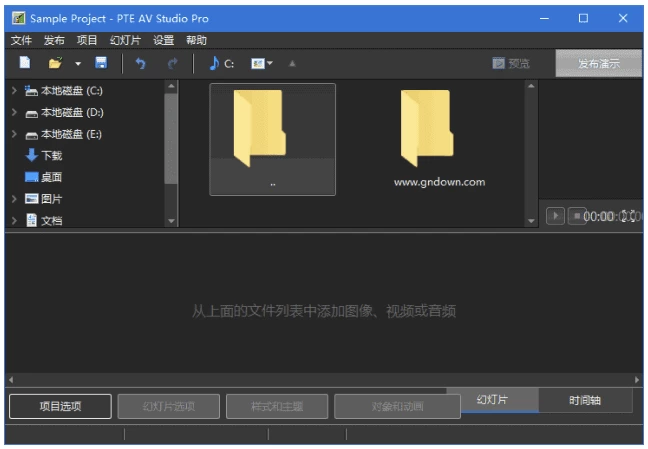Click the music note drive icon
This screenshot has height=449, width=648.
pyautogui.click(x=214, y=63)
